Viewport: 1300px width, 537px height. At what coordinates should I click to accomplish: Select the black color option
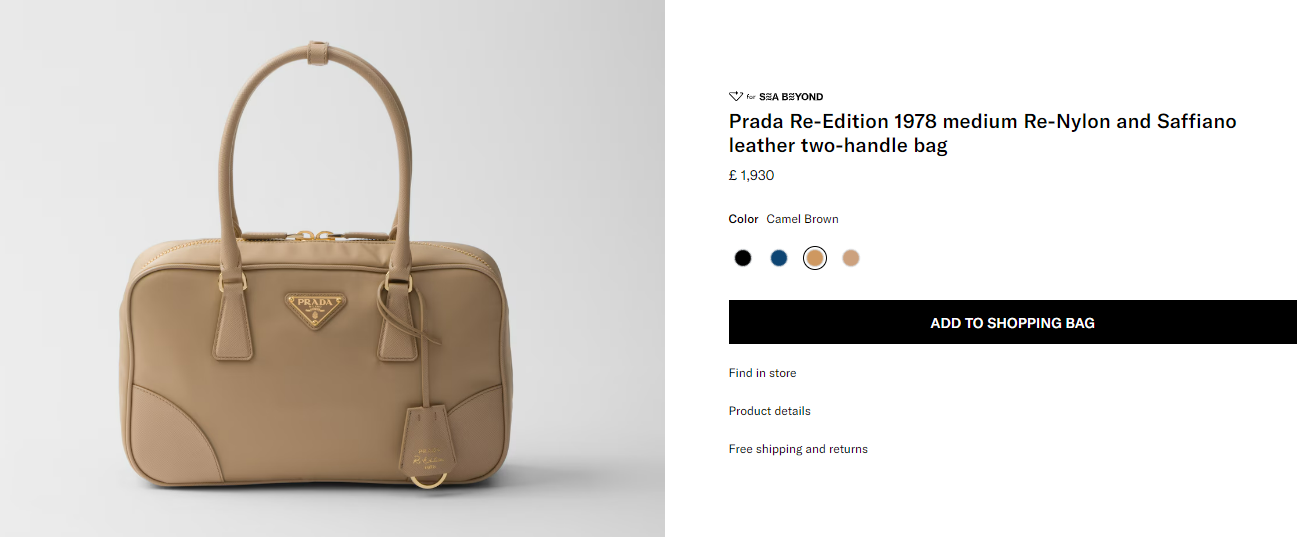(x=742, y=258)
